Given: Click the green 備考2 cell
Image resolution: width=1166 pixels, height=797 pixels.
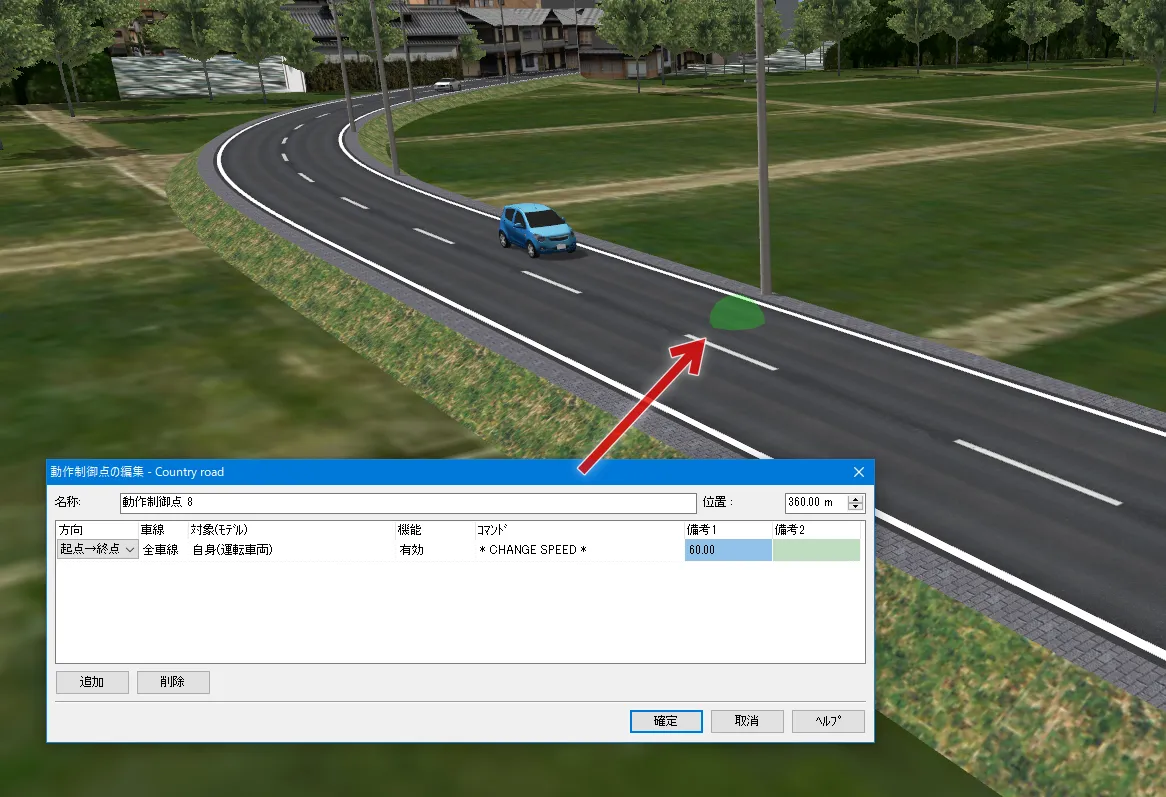Looking at the screenshot, I should coord(815,550).
